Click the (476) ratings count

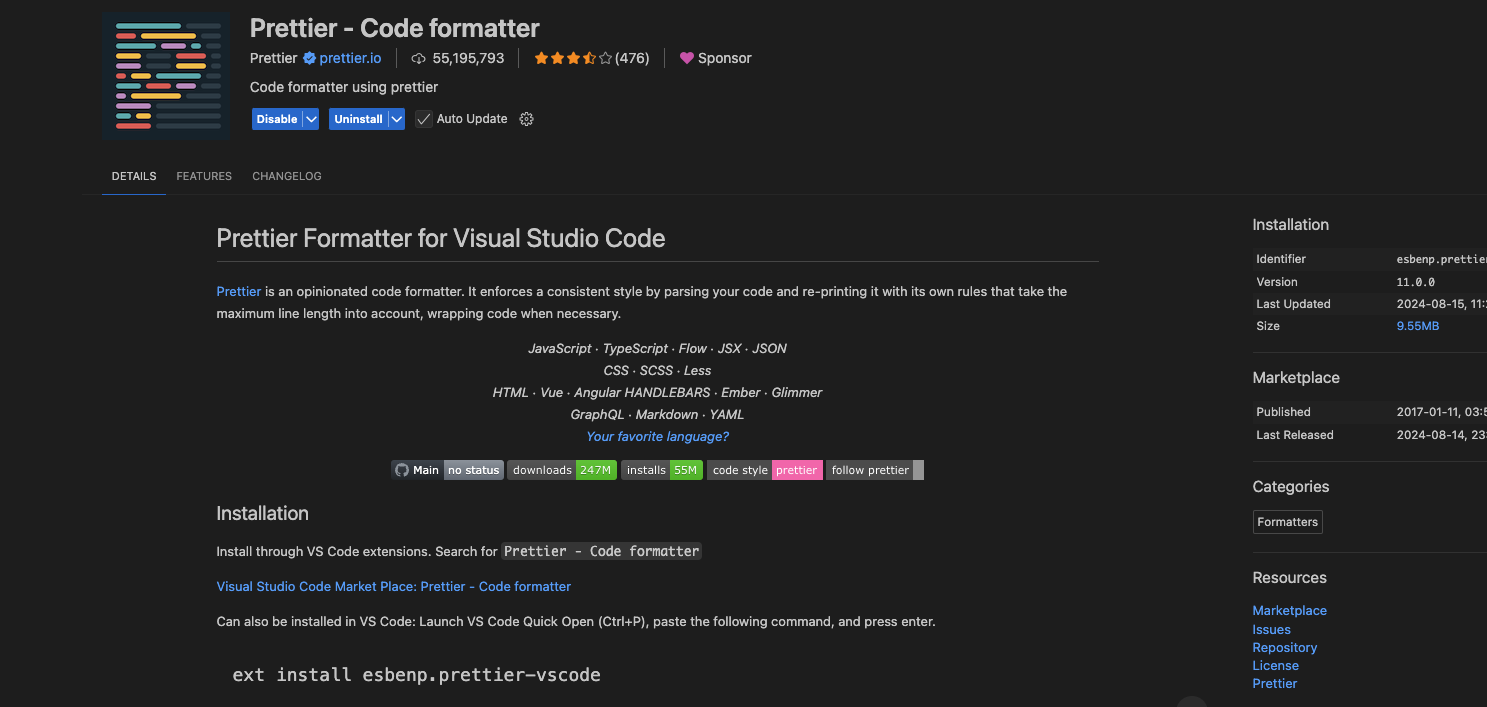[x=632, y=58]
